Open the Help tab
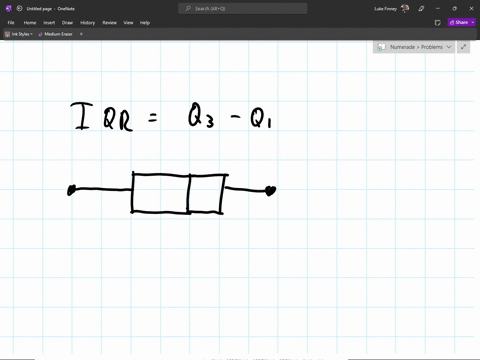The height and width of the screenshot is (360, 480). [145, 23]
